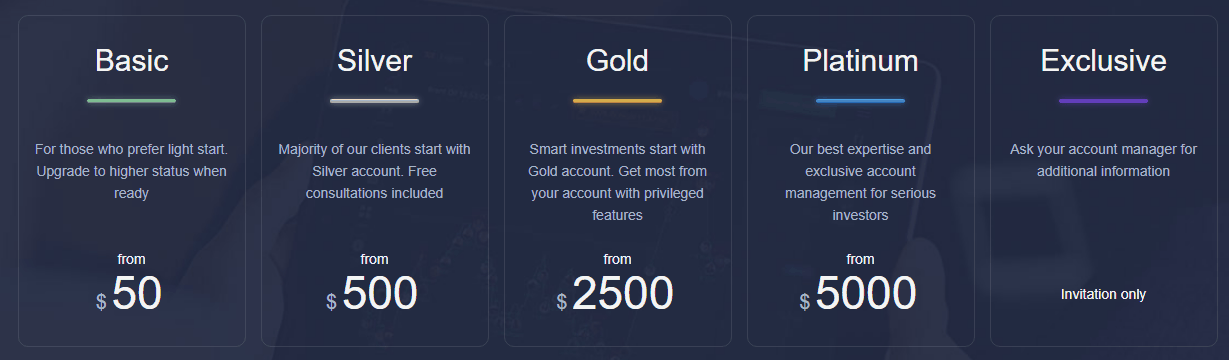Click the green bar under Basic
This screenshot has width=1229, height=360.
click(132, 101)
